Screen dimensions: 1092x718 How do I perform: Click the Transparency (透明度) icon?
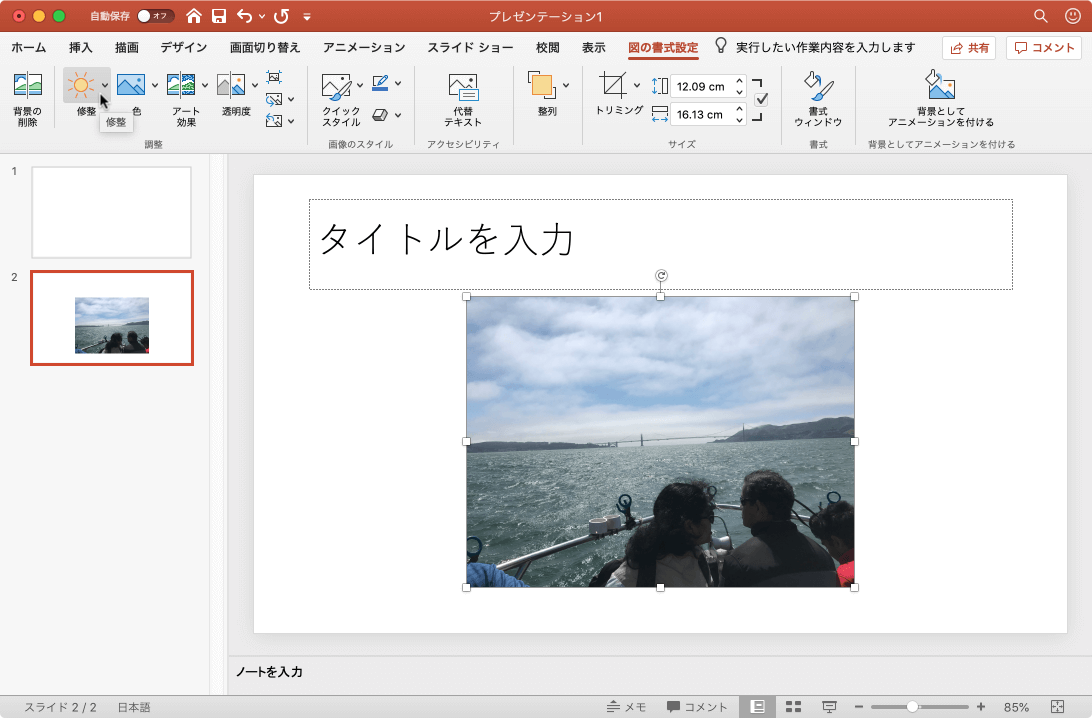pos(231,87)
